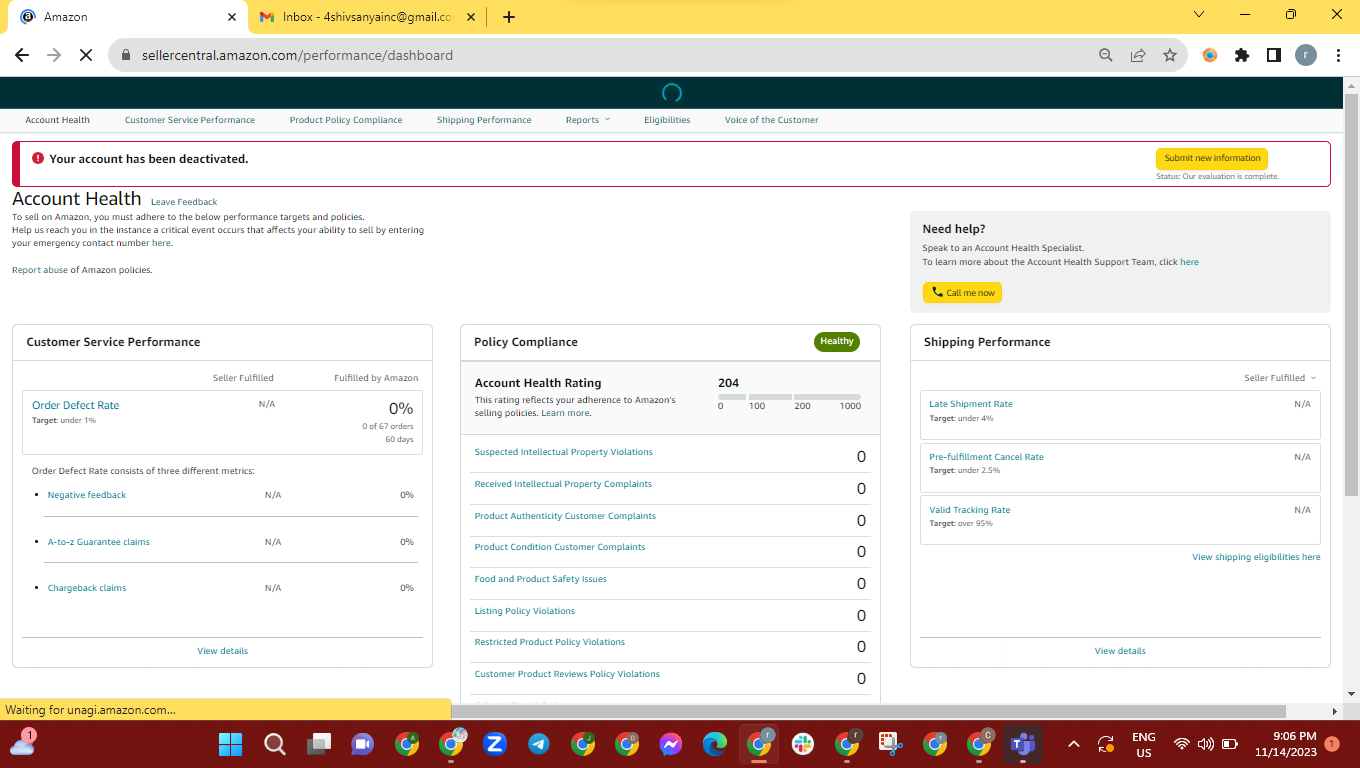Open Messenger from the taskbar

point(671,744)
